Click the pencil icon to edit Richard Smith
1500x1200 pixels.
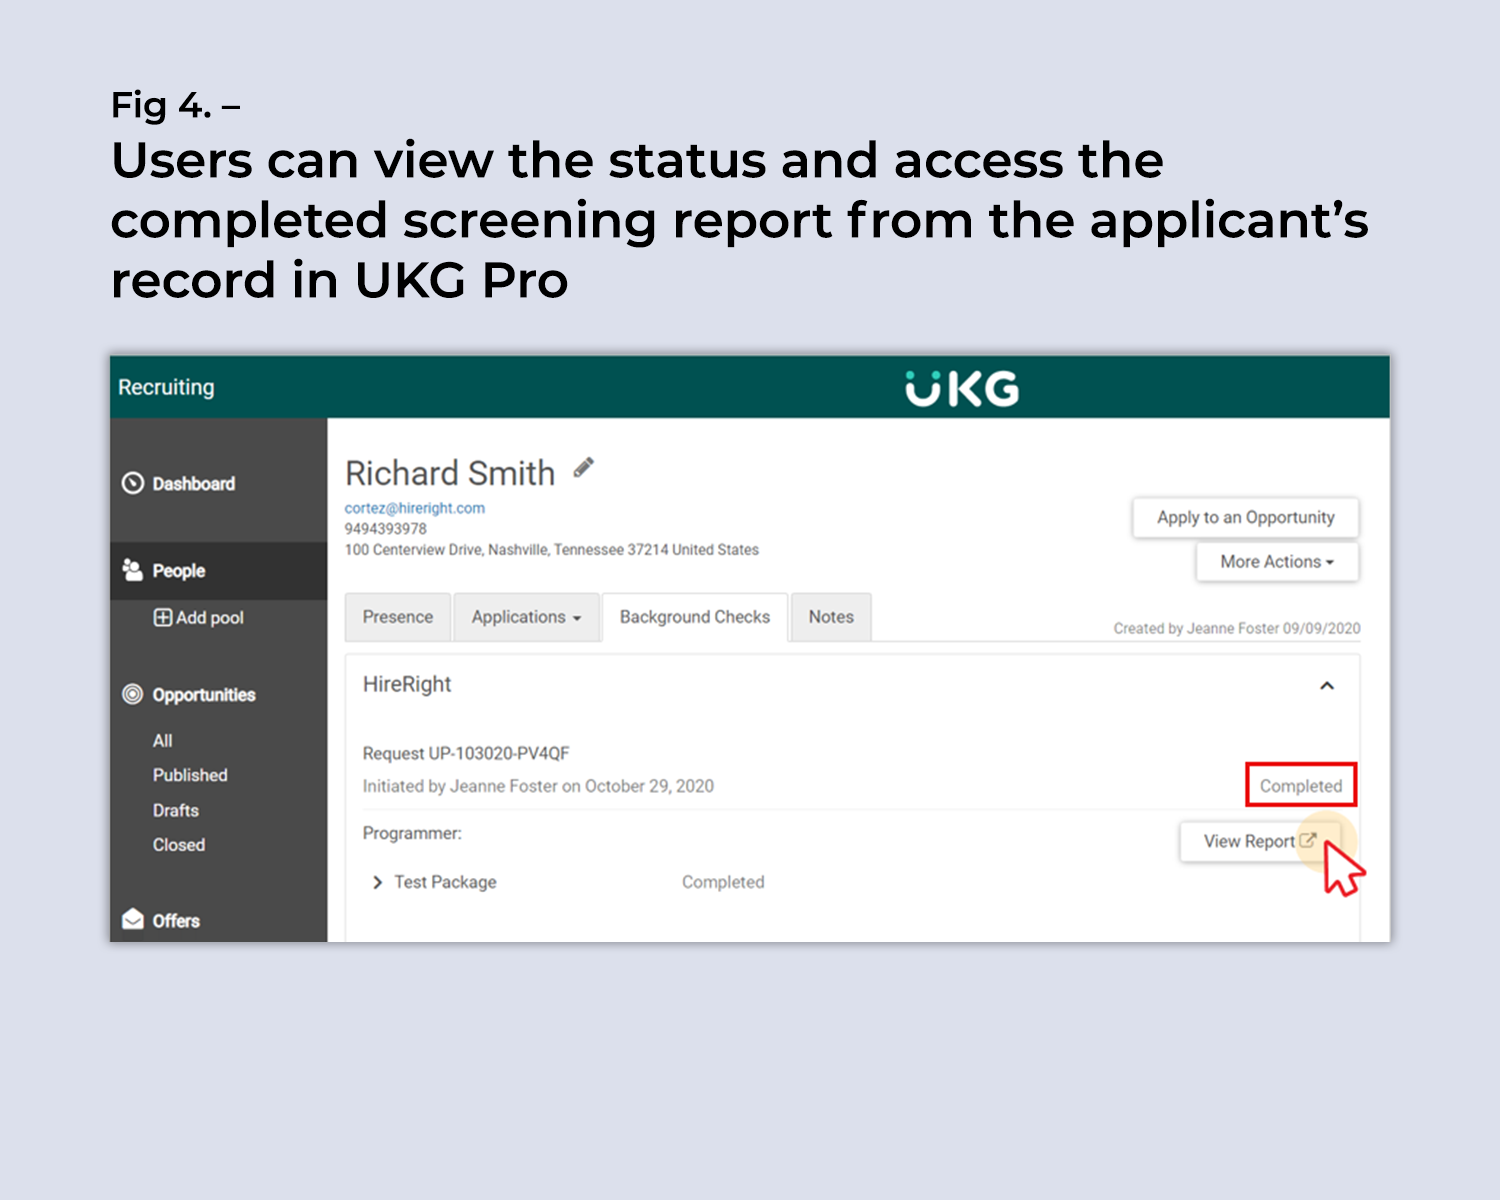click(584, 468)
